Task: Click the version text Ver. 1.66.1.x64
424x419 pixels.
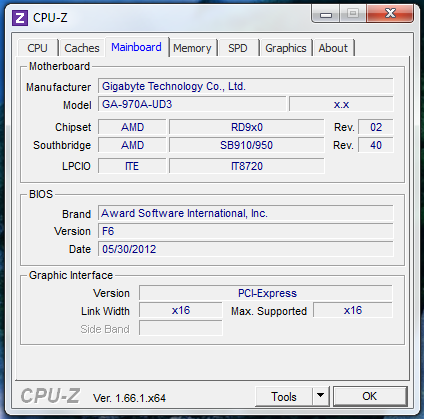Action: pos(129,398)
